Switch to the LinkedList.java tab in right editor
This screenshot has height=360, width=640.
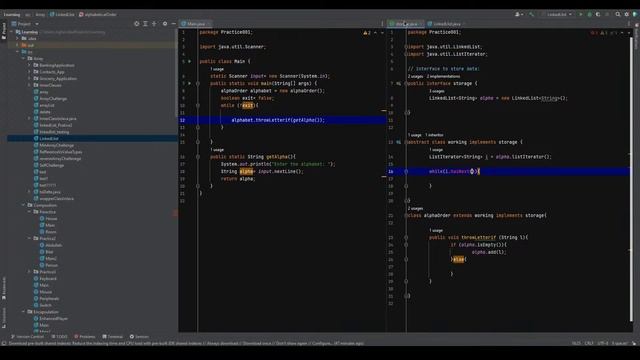447,24
